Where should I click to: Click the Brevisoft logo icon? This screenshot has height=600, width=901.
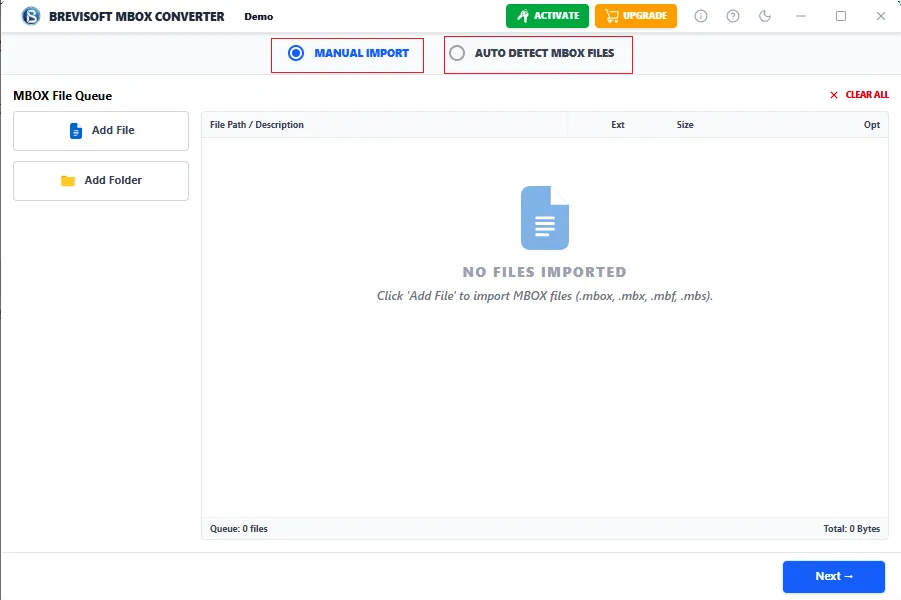pyautogui.click(x=31, y=16)
